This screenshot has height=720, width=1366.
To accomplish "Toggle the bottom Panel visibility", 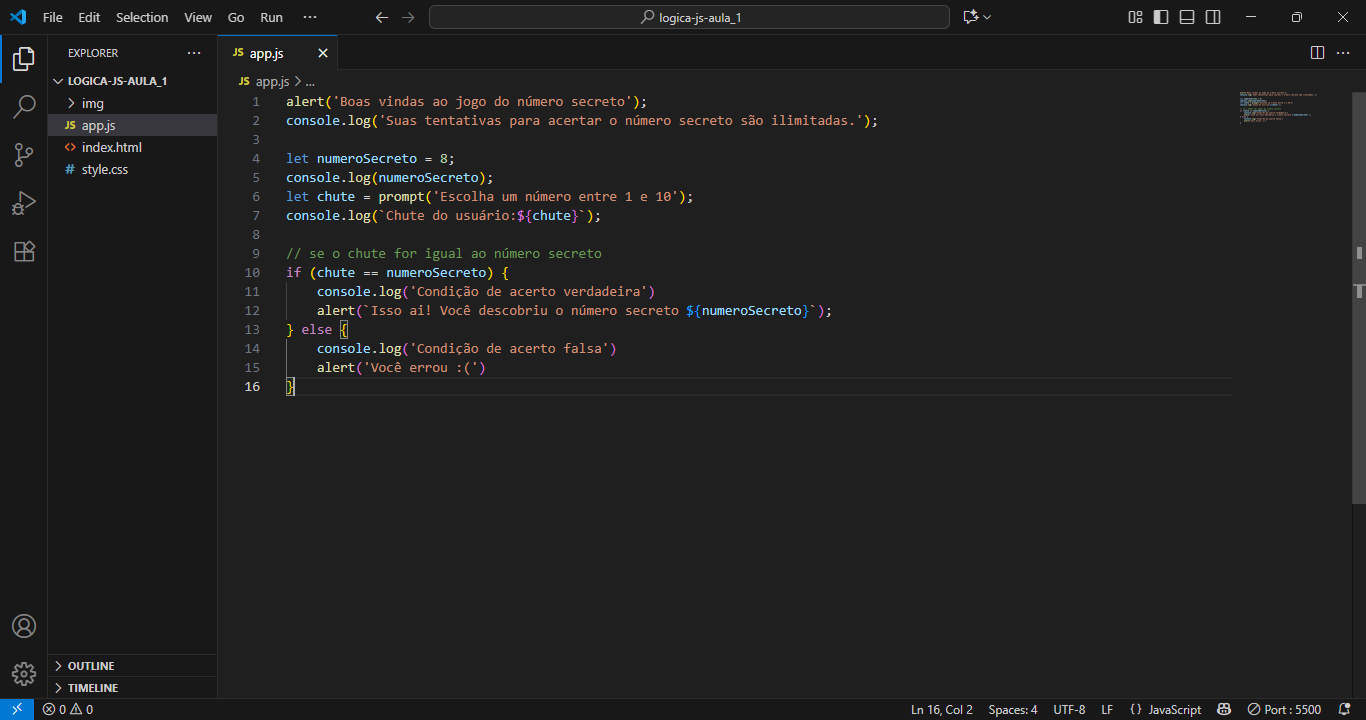I will tap(1187, 17).
